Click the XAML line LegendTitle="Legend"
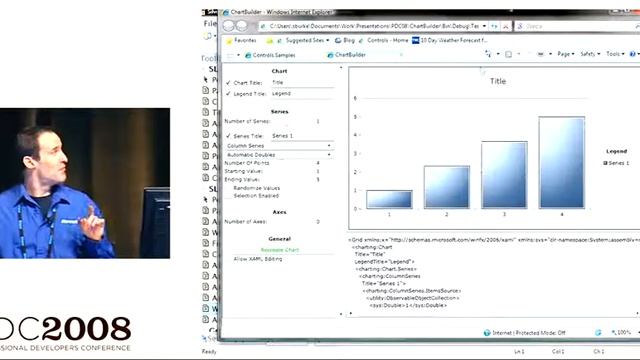 [384, 262]
